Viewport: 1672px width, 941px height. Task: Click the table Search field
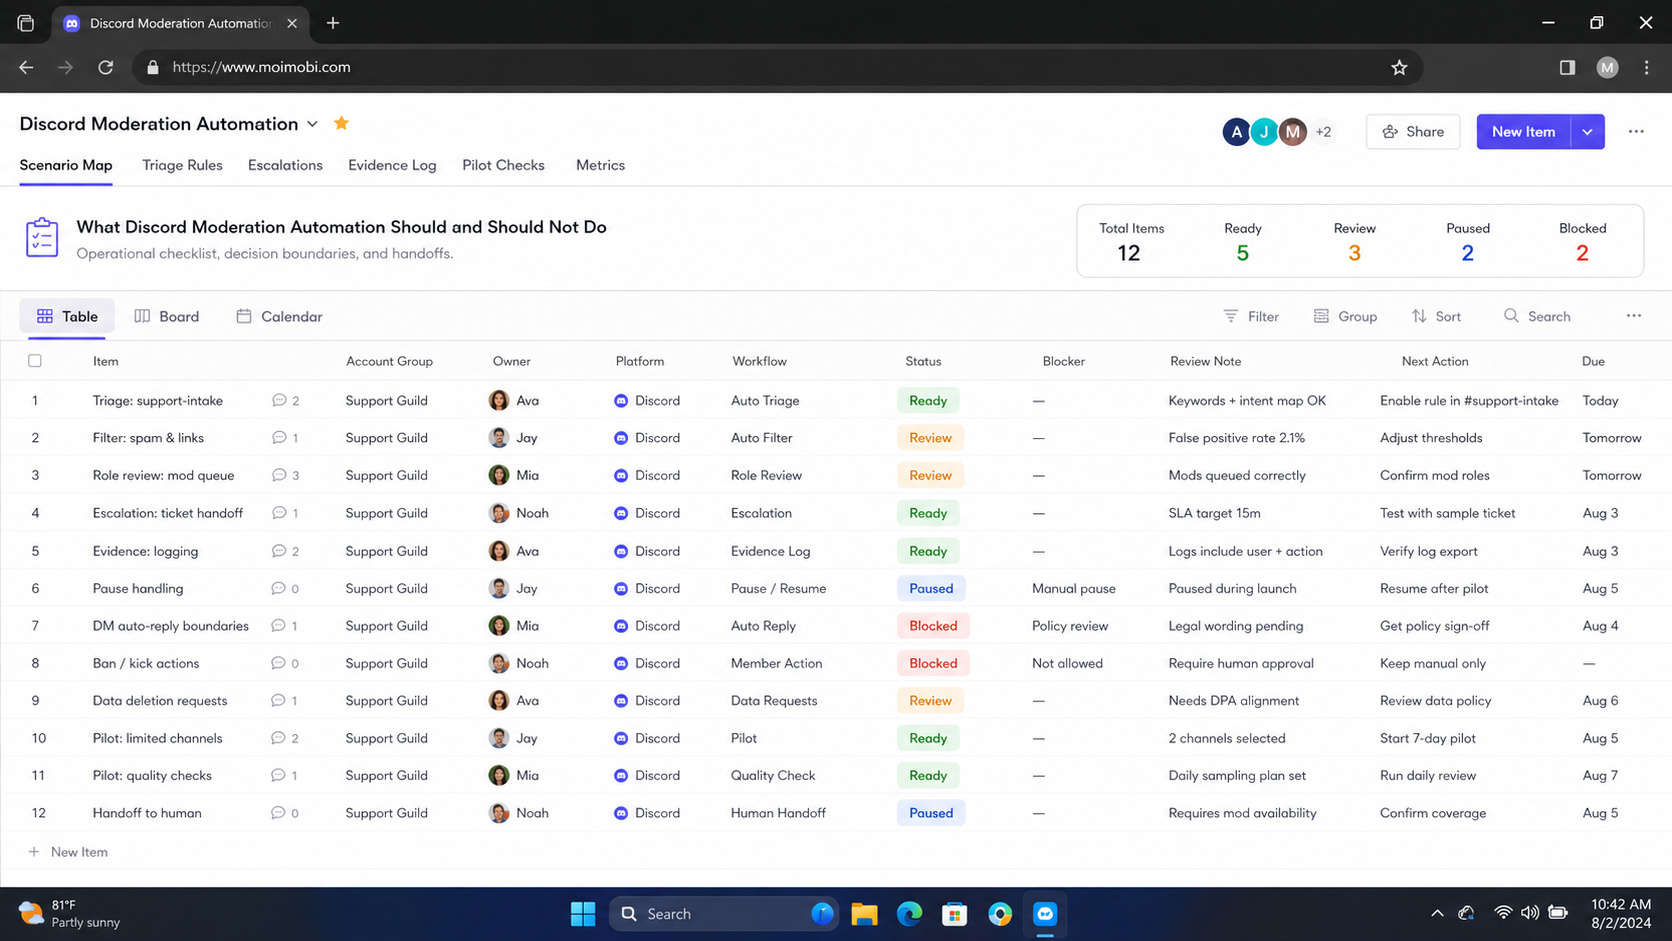coord(1538,316)
